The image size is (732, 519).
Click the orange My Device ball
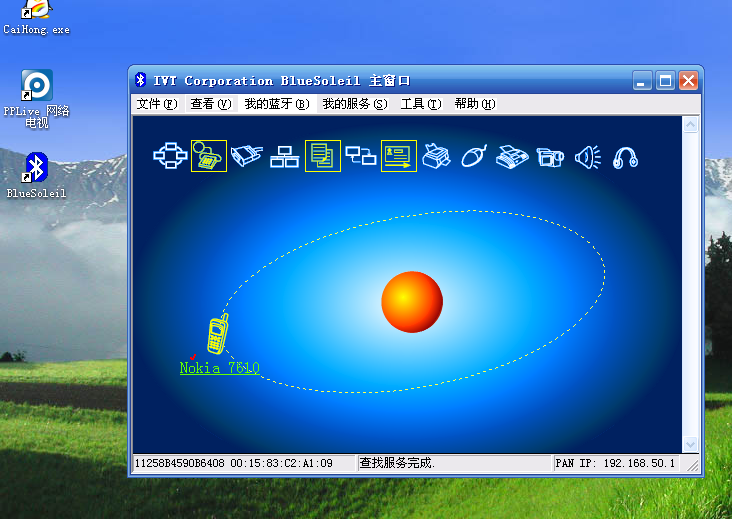pyautogui.click(x=412, y=302)
